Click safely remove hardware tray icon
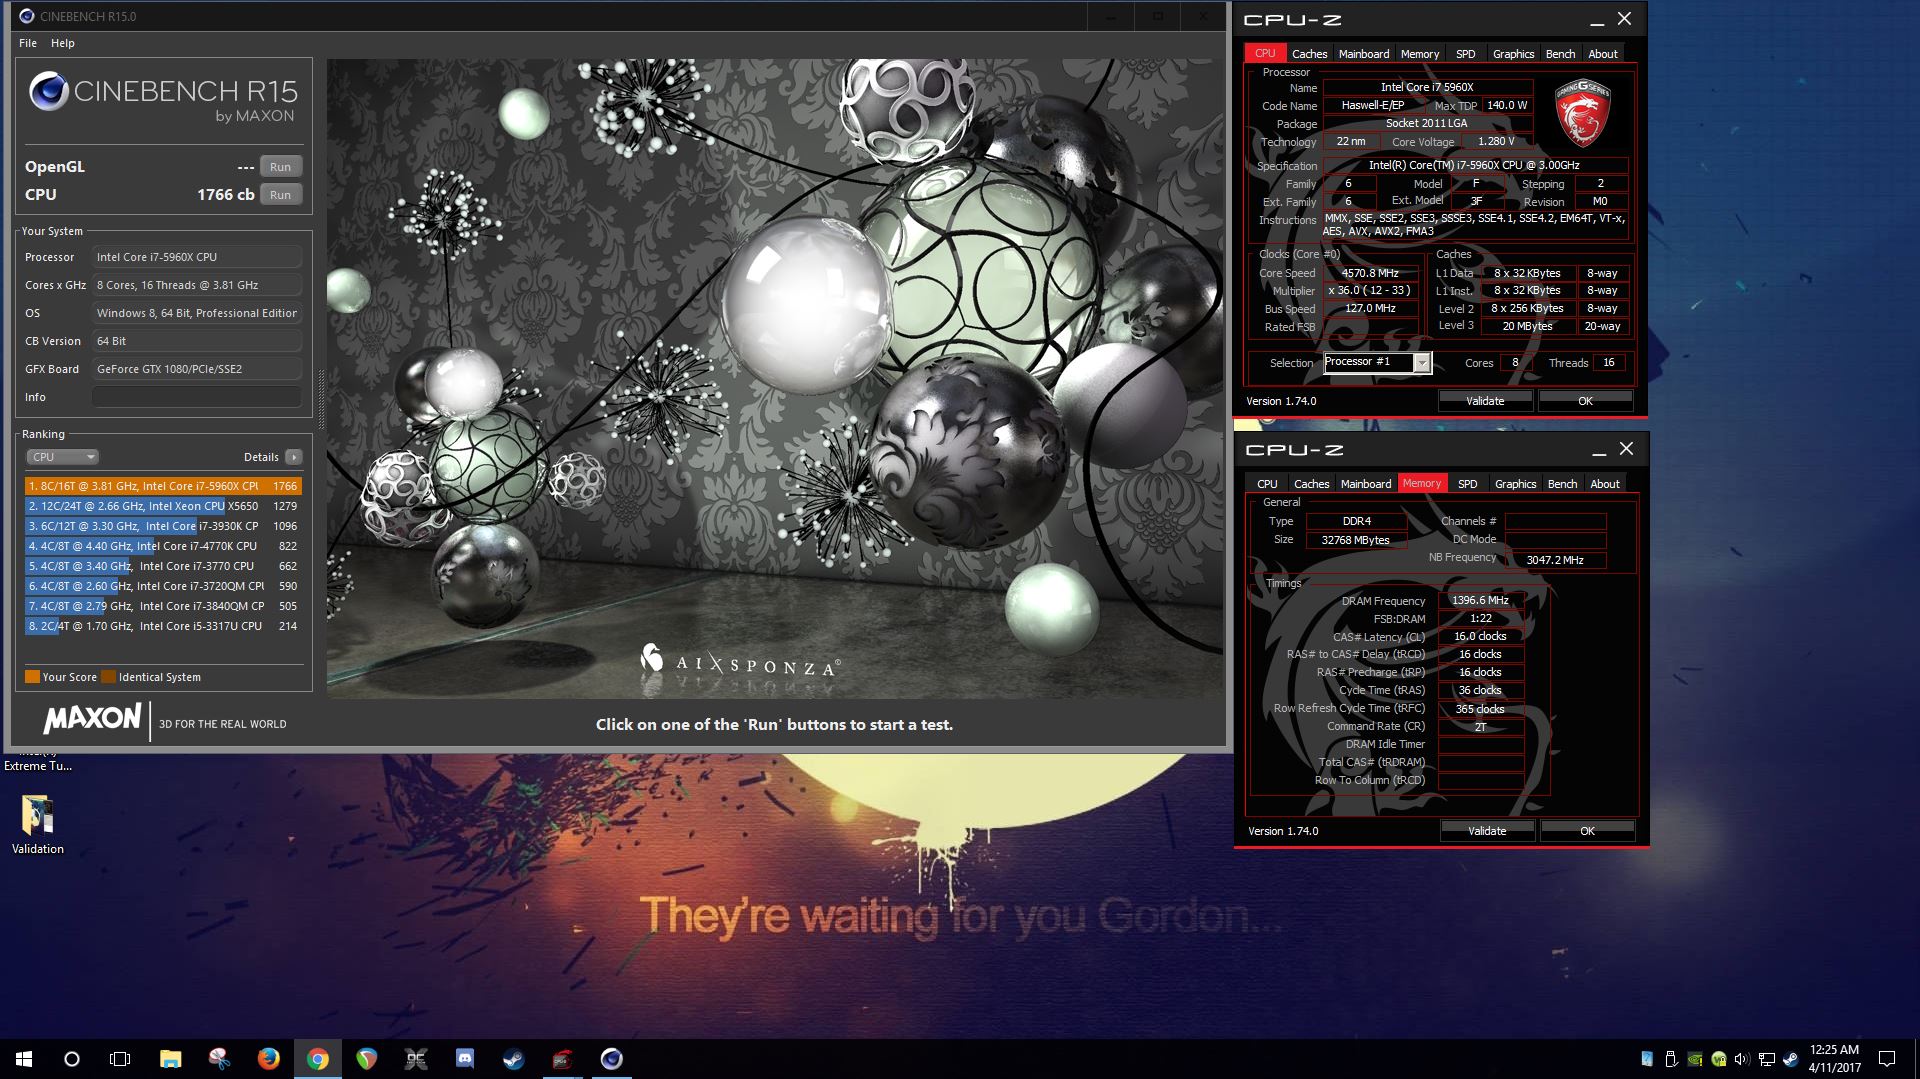 coord(1671,1059)
